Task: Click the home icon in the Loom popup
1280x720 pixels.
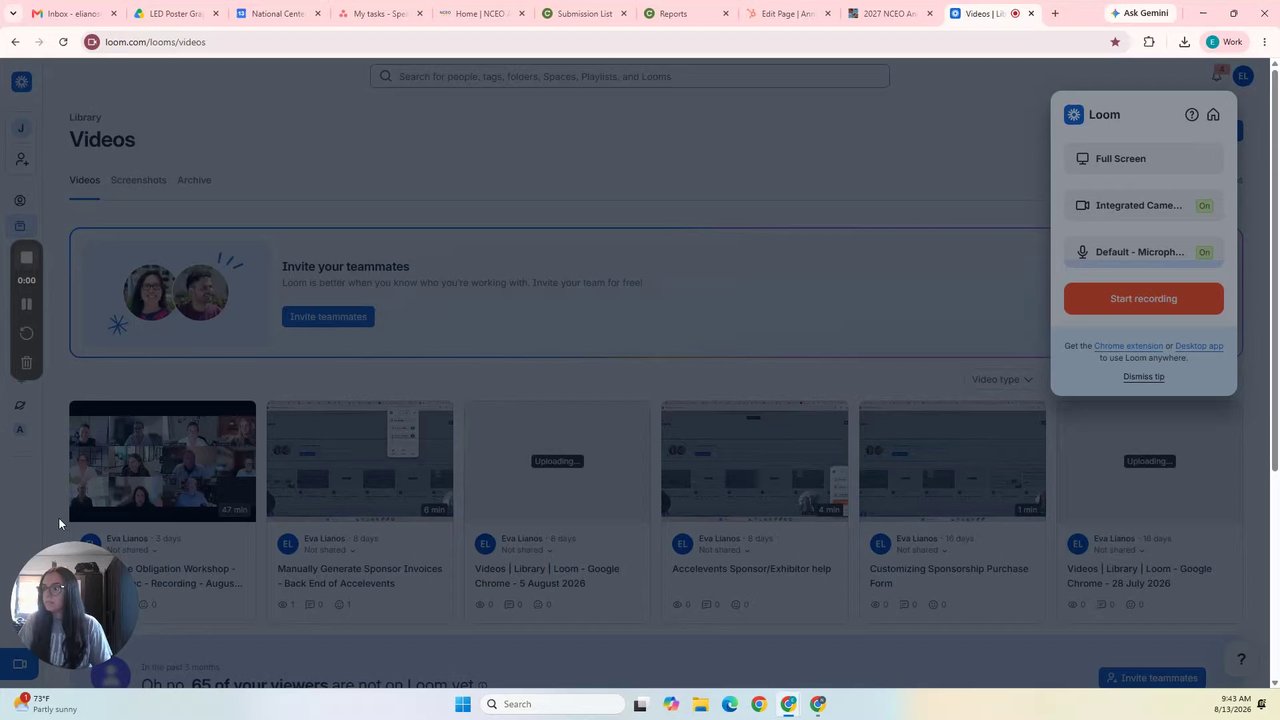Action: 1213,115
